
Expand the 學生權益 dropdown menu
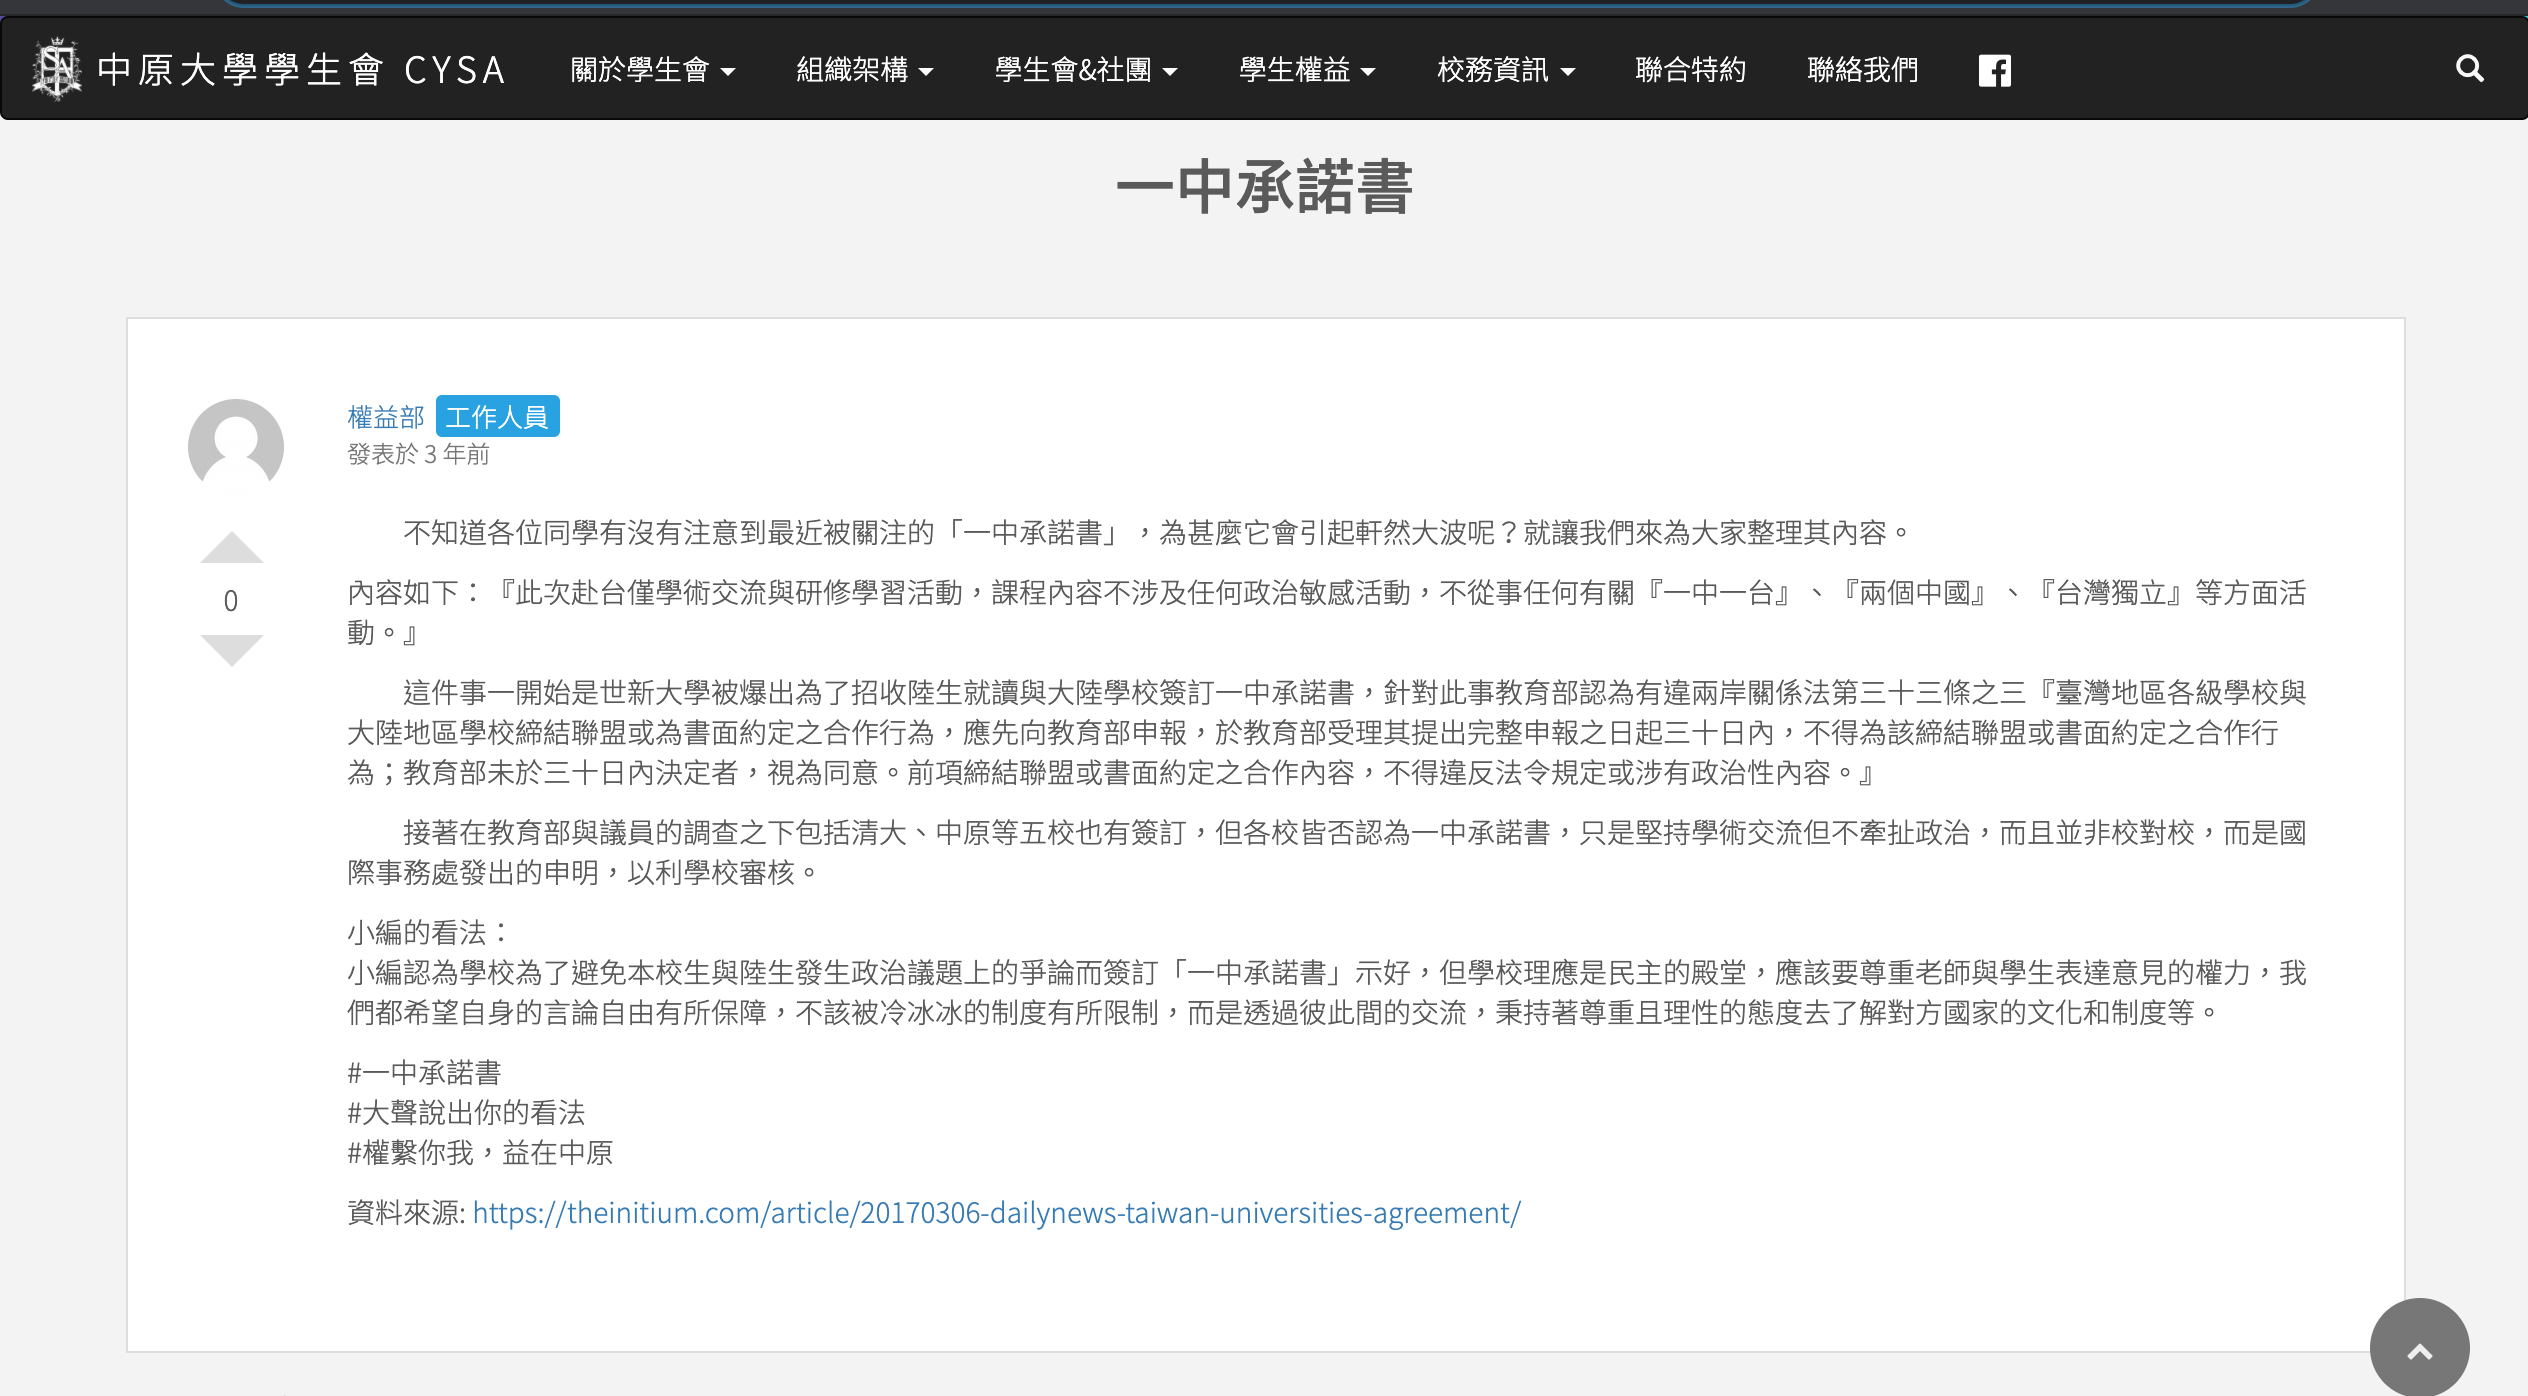coord(1306,70)
